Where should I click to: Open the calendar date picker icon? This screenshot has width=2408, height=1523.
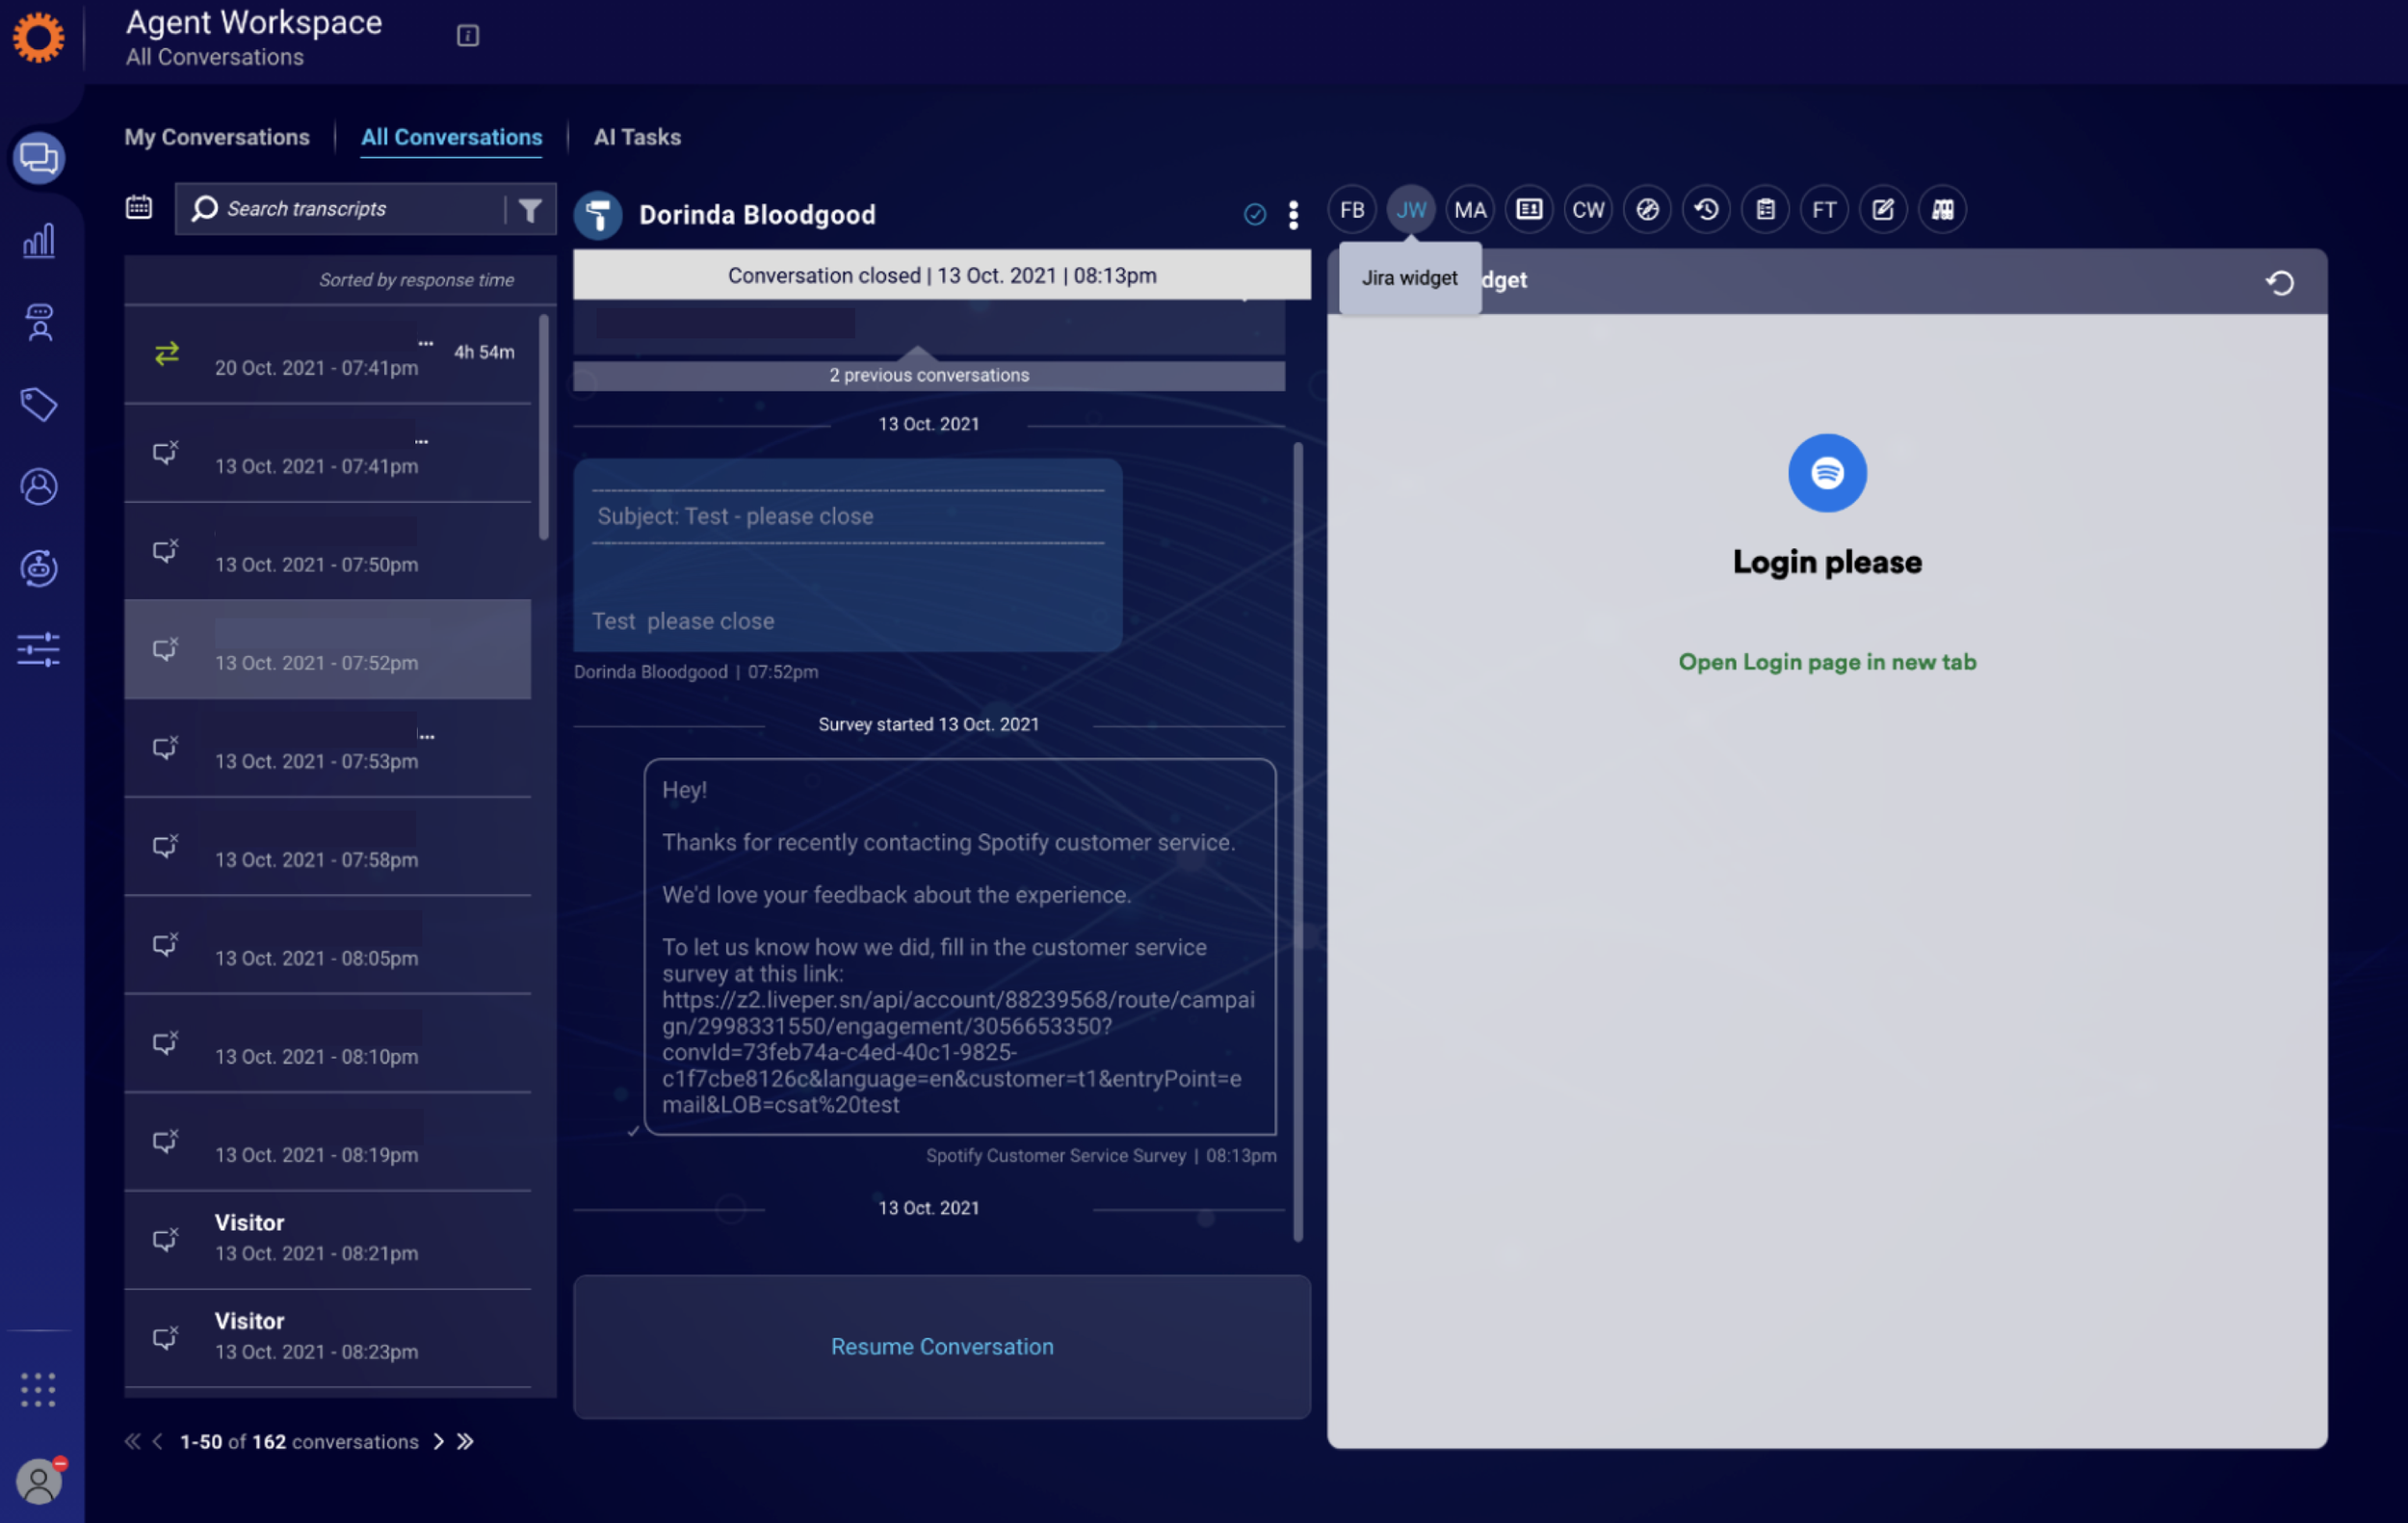pyautogui.click(x=139, y=208)
